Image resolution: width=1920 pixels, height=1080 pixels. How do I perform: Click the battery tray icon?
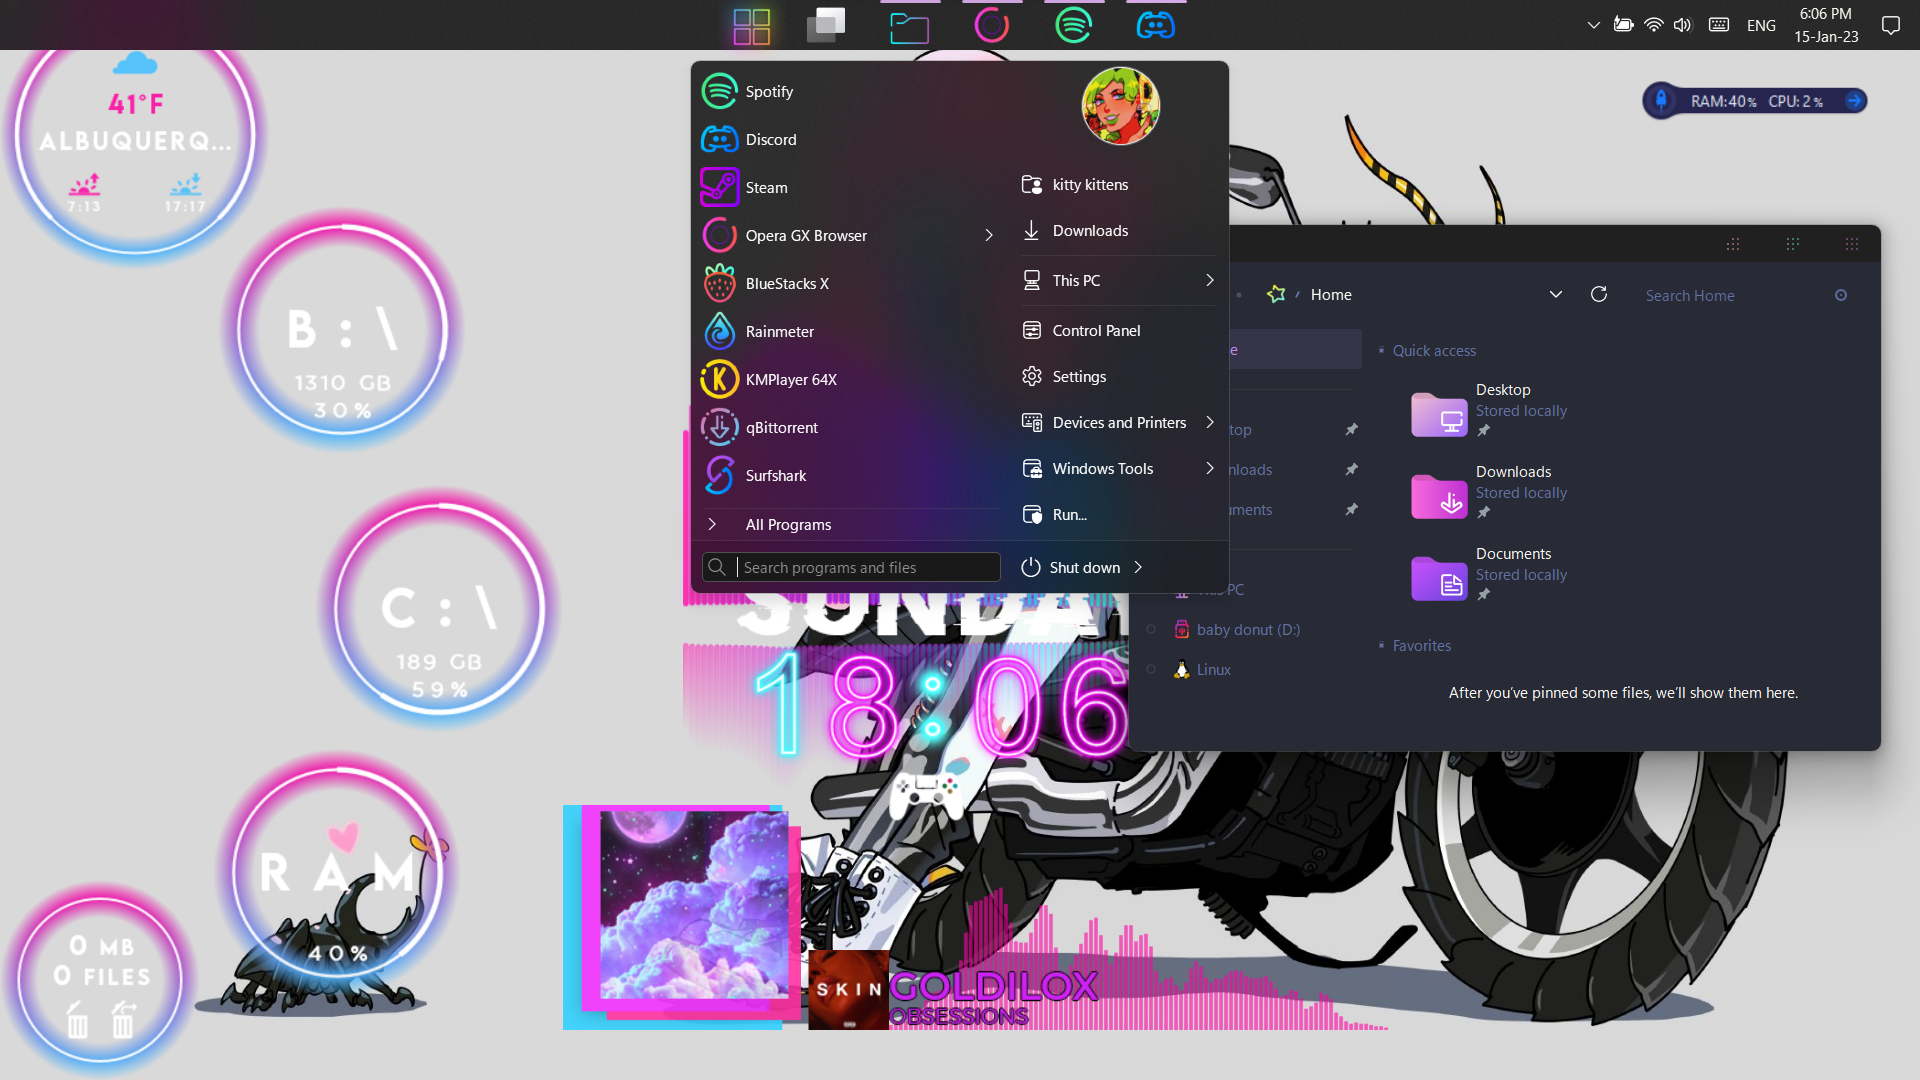(x=1624, y=25)
